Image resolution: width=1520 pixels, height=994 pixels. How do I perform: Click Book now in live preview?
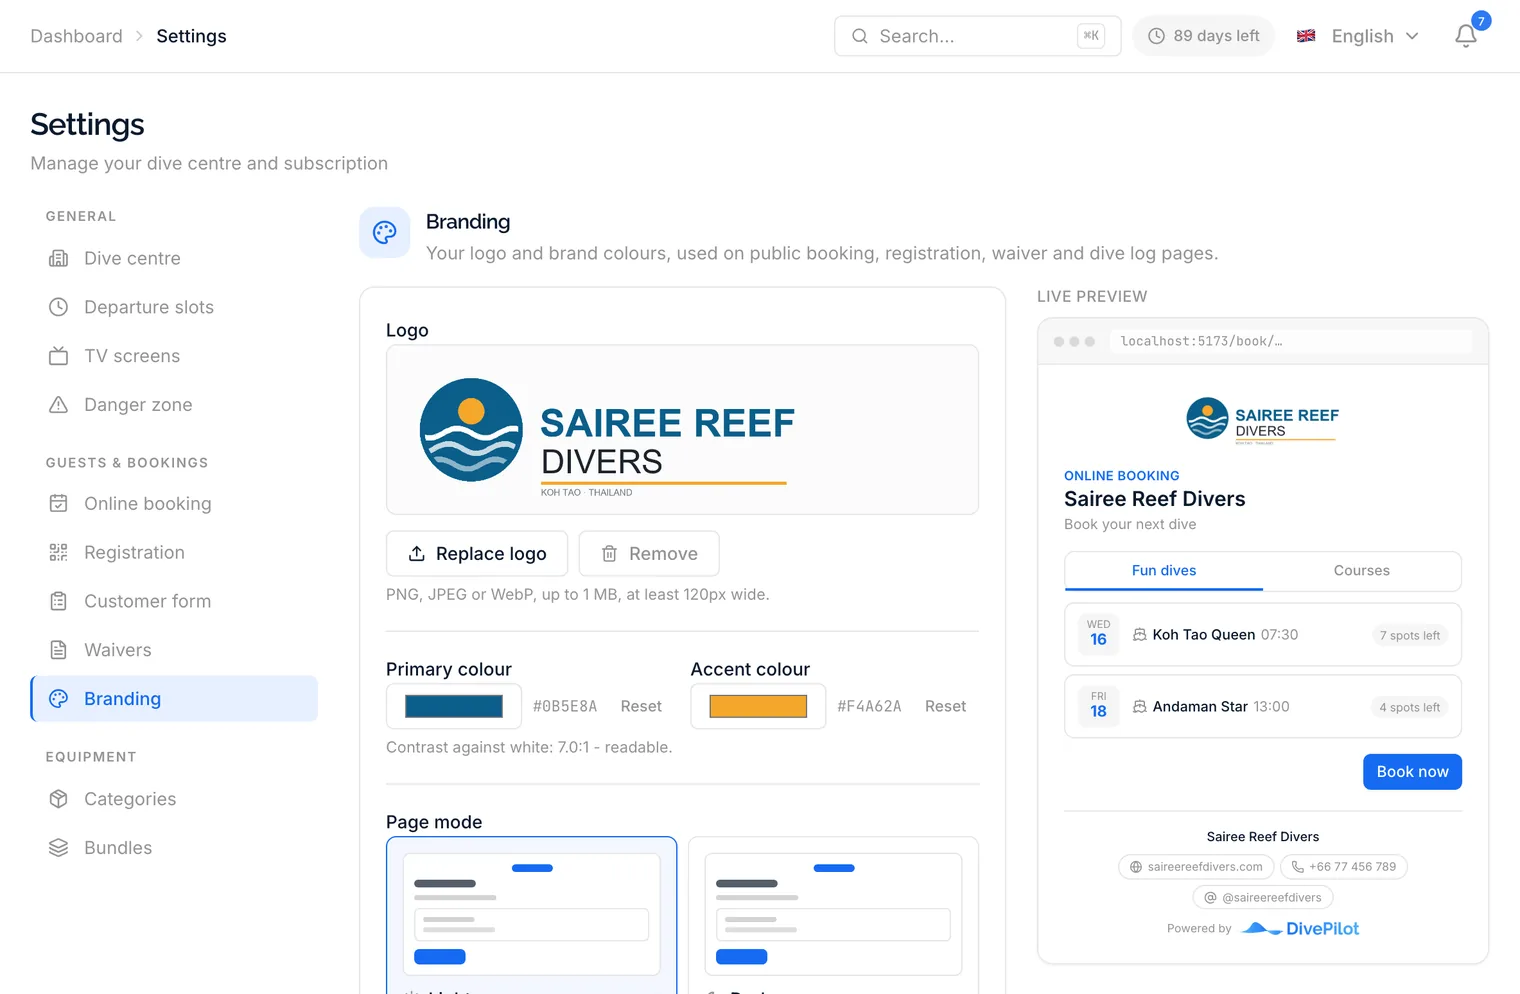(x=1412, y=772)
